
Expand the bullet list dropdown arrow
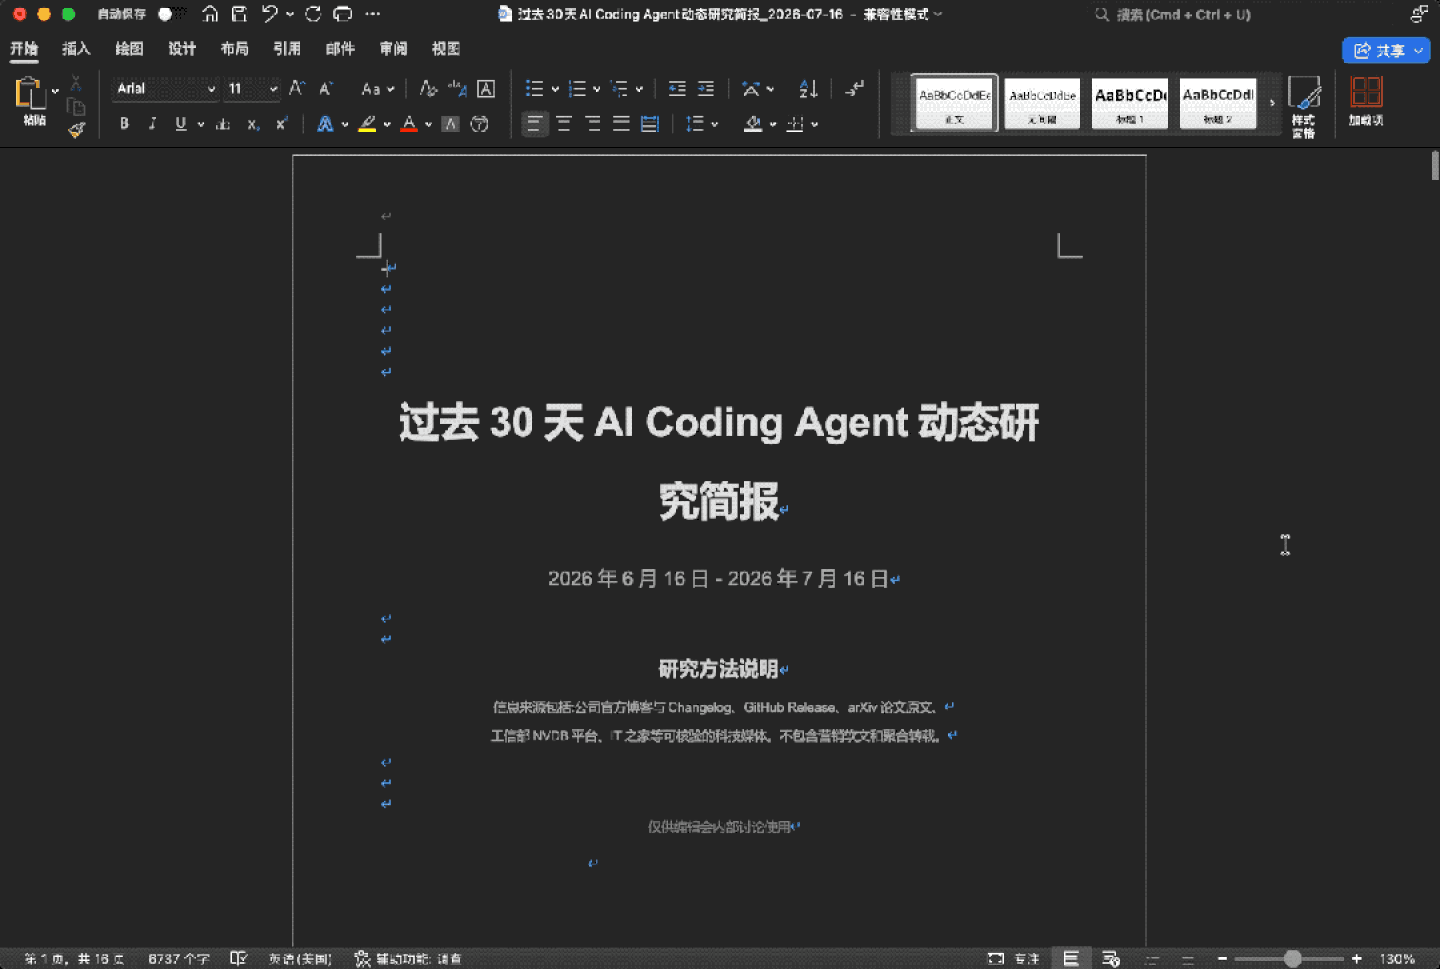(555, 89)
